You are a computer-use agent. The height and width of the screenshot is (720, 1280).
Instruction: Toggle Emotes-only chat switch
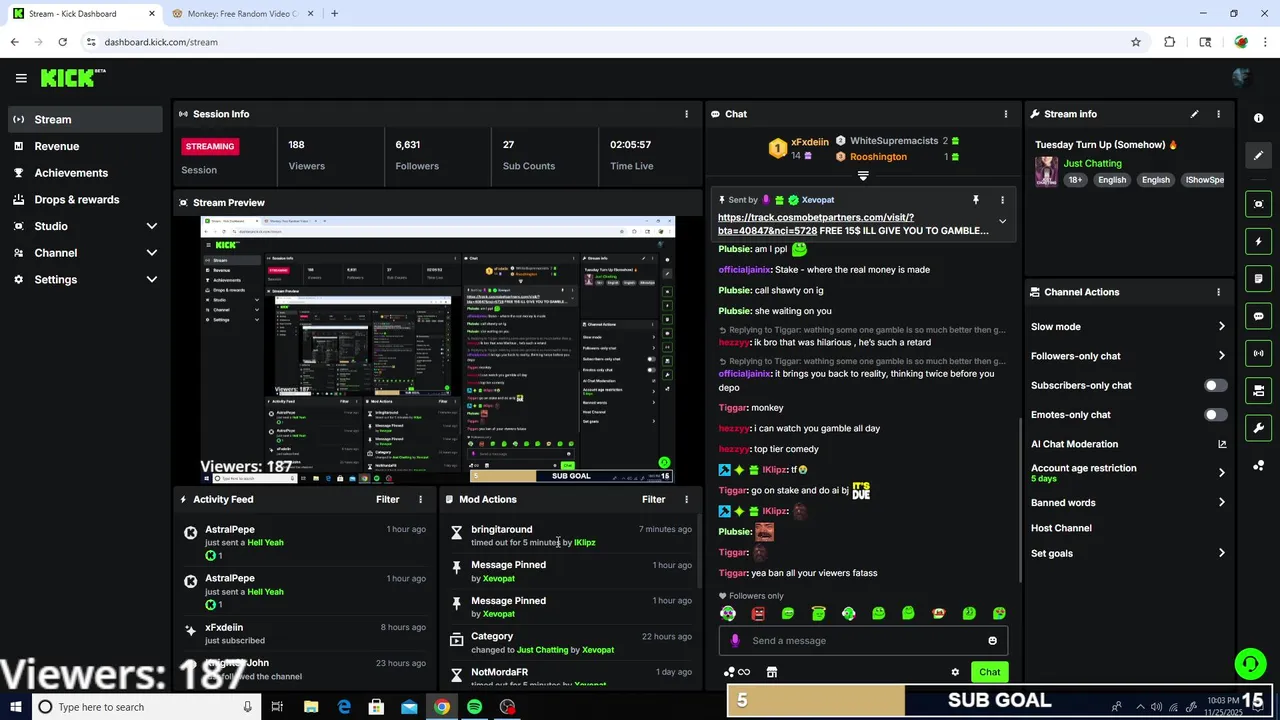pyautogui.click(x=1215, y=415)
